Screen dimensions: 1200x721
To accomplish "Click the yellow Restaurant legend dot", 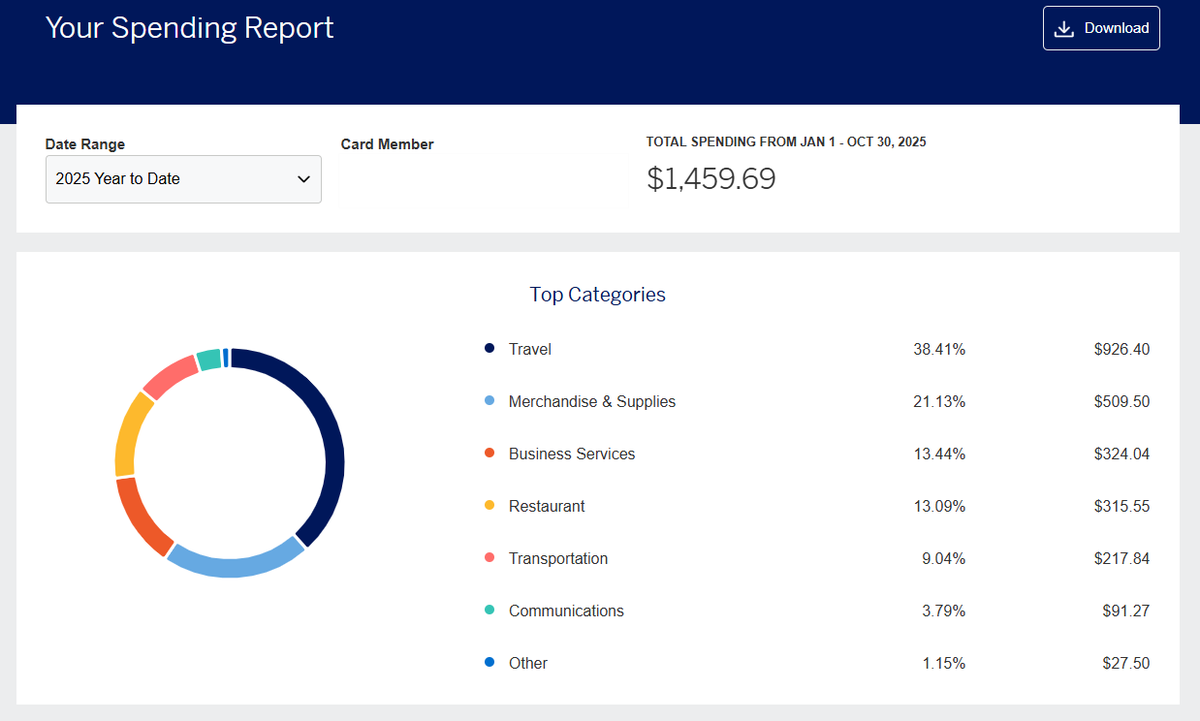I will (489, 505).
